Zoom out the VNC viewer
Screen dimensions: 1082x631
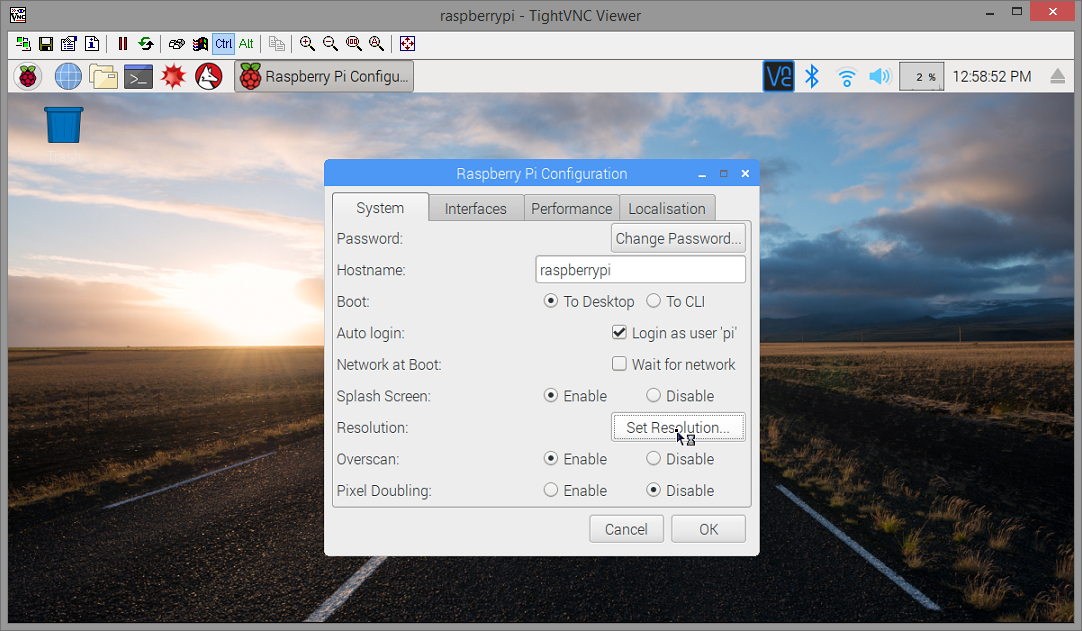pyautogui.click(x=331, y=44)
